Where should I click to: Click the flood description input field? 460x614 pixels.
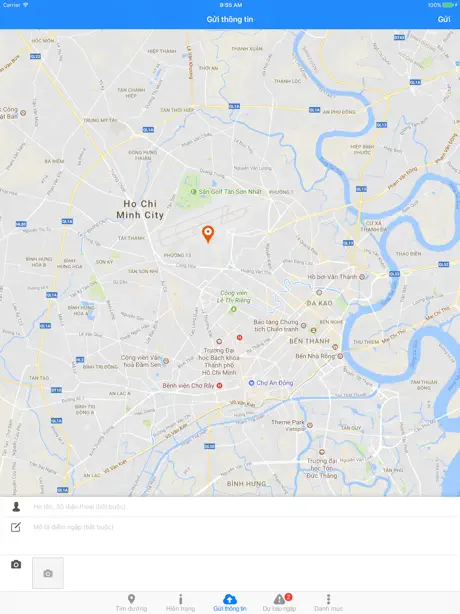(x=243, y=527)
